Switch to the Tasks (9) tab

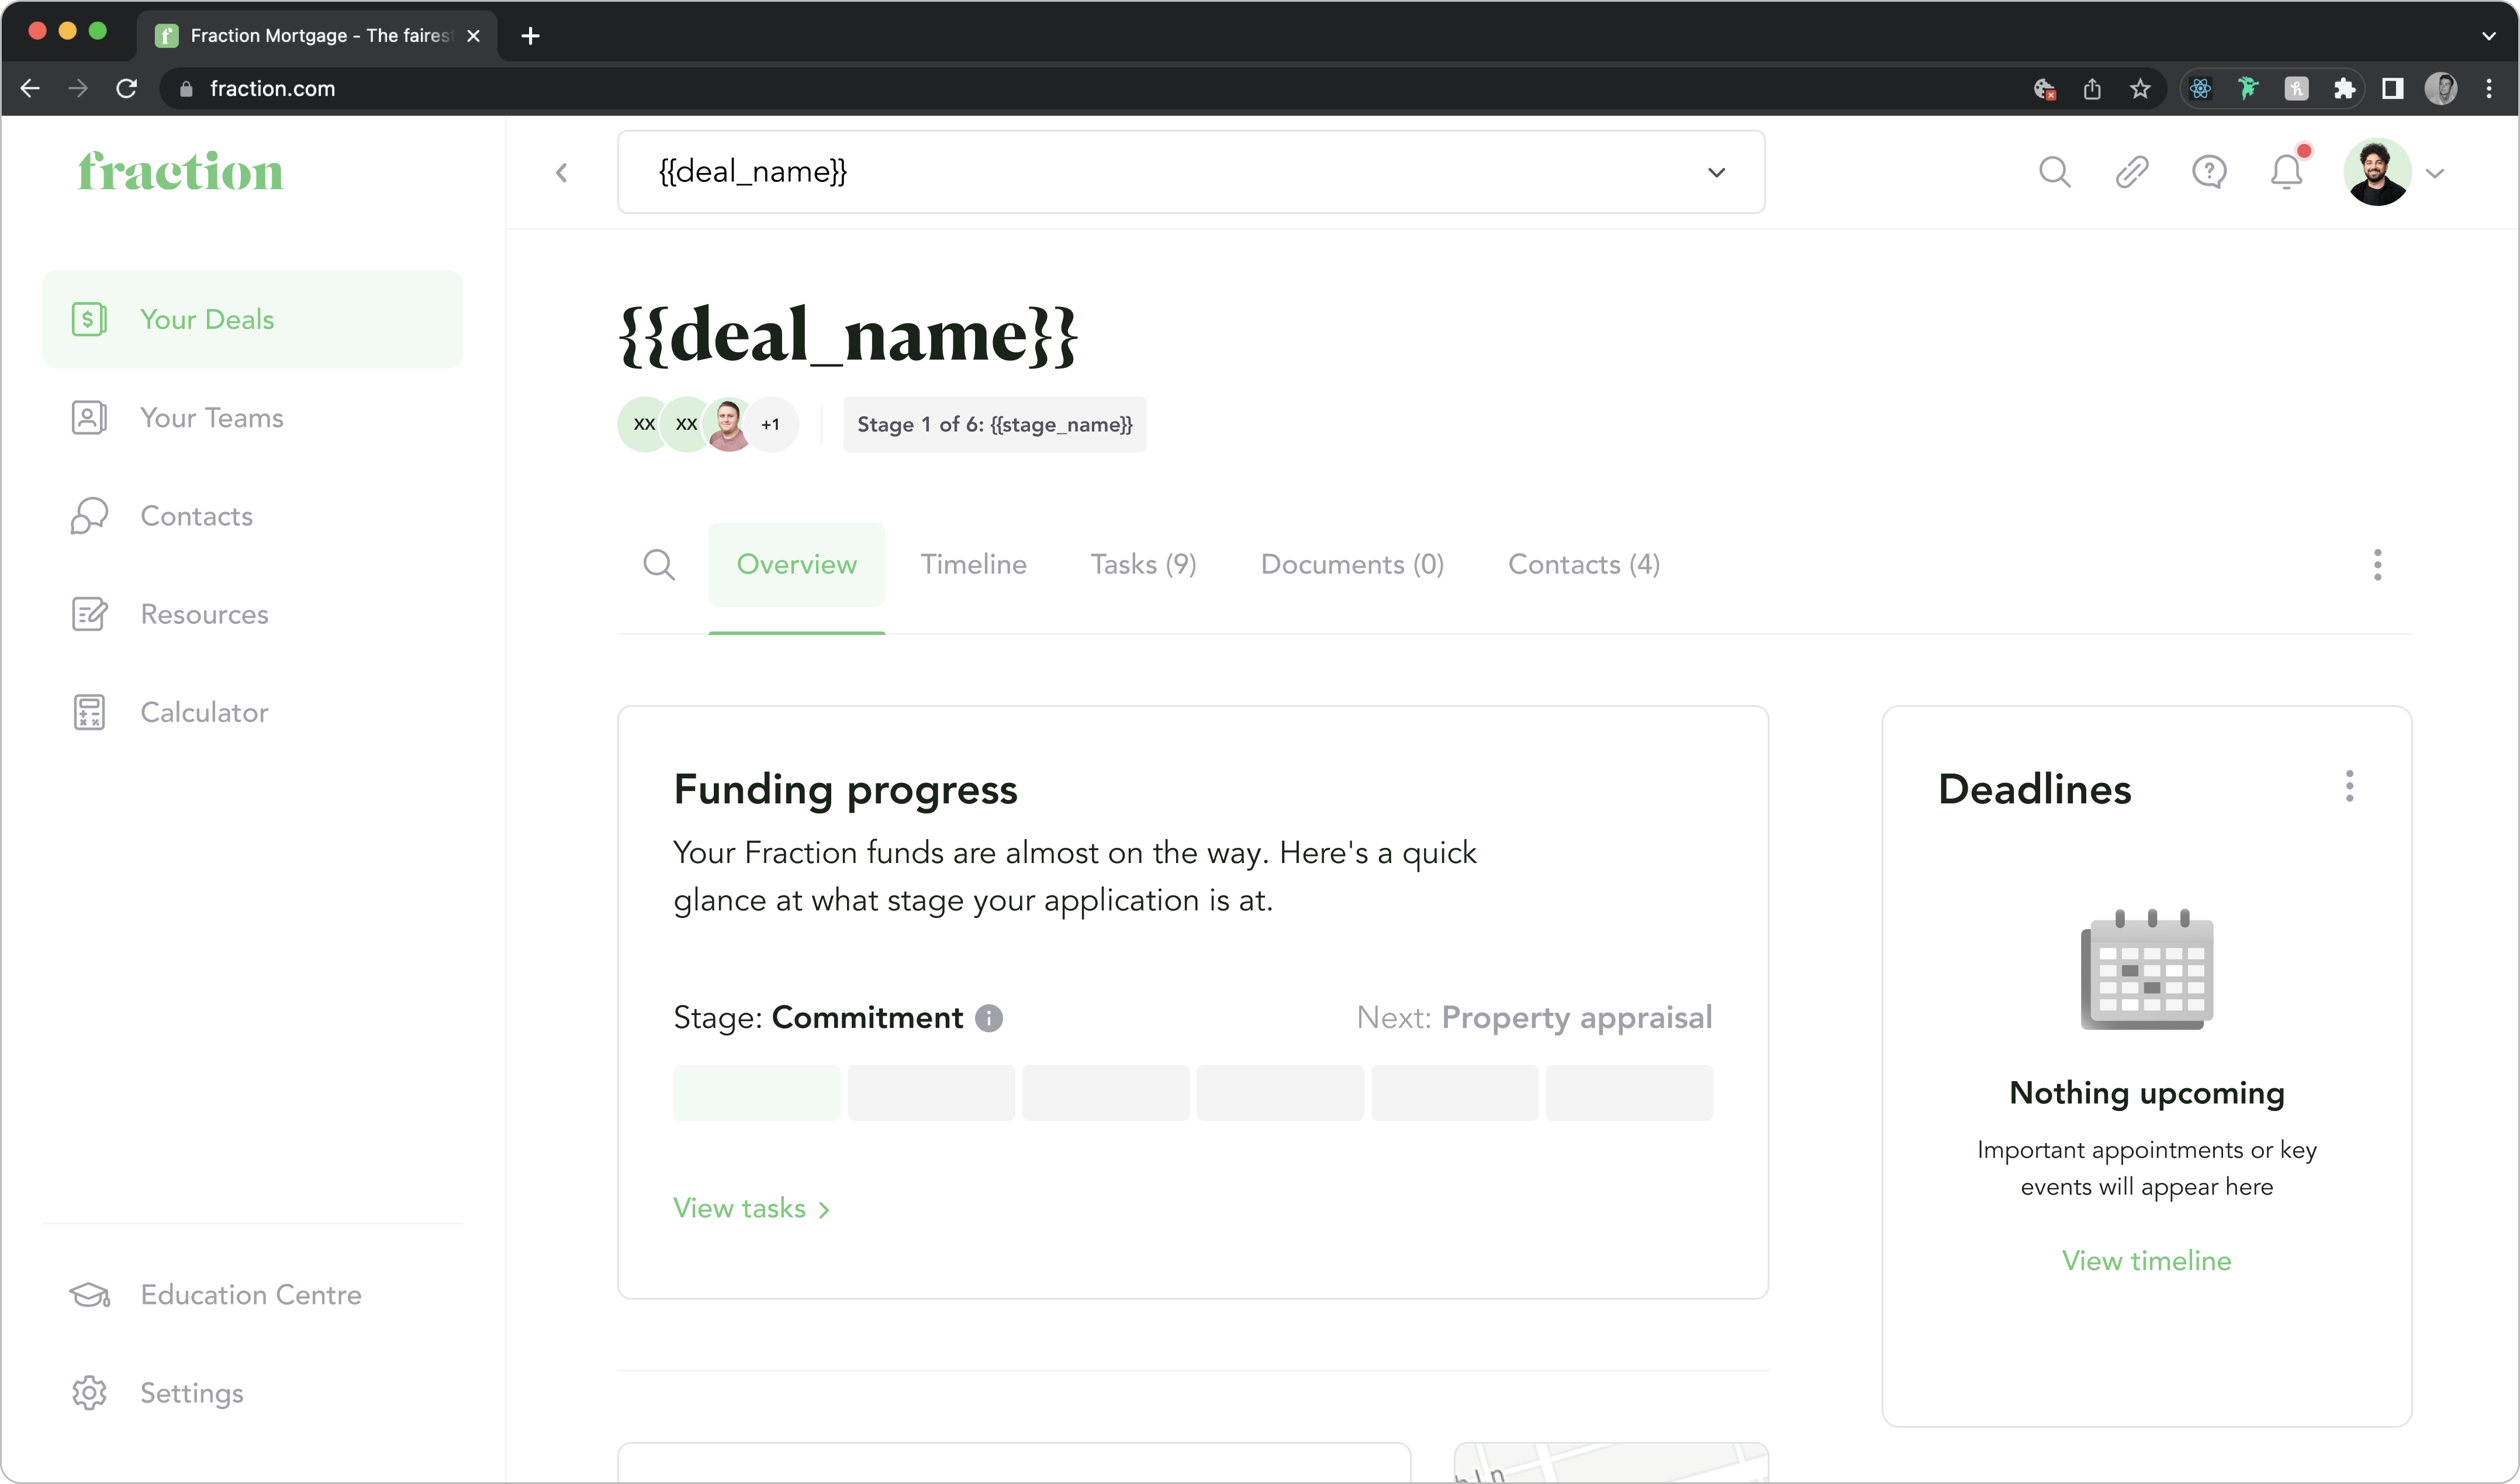click(1143, 565)
